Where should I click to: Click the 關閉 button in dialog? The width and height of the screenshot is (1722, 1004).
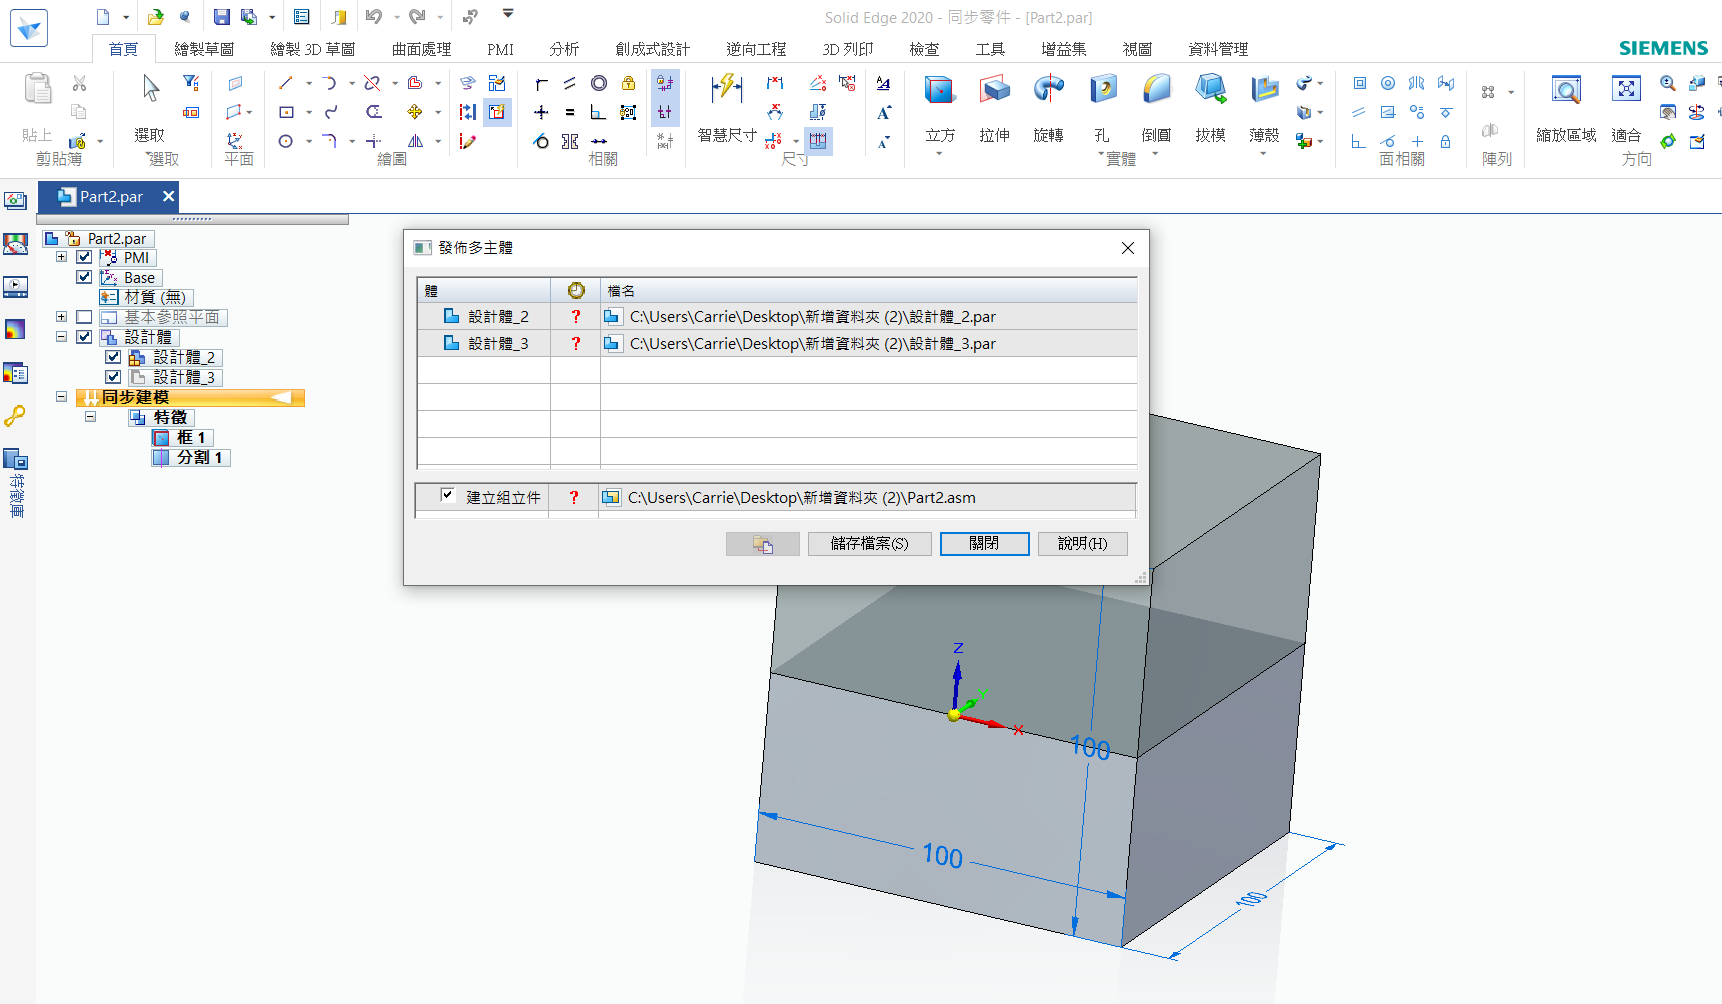pos(984,544)
